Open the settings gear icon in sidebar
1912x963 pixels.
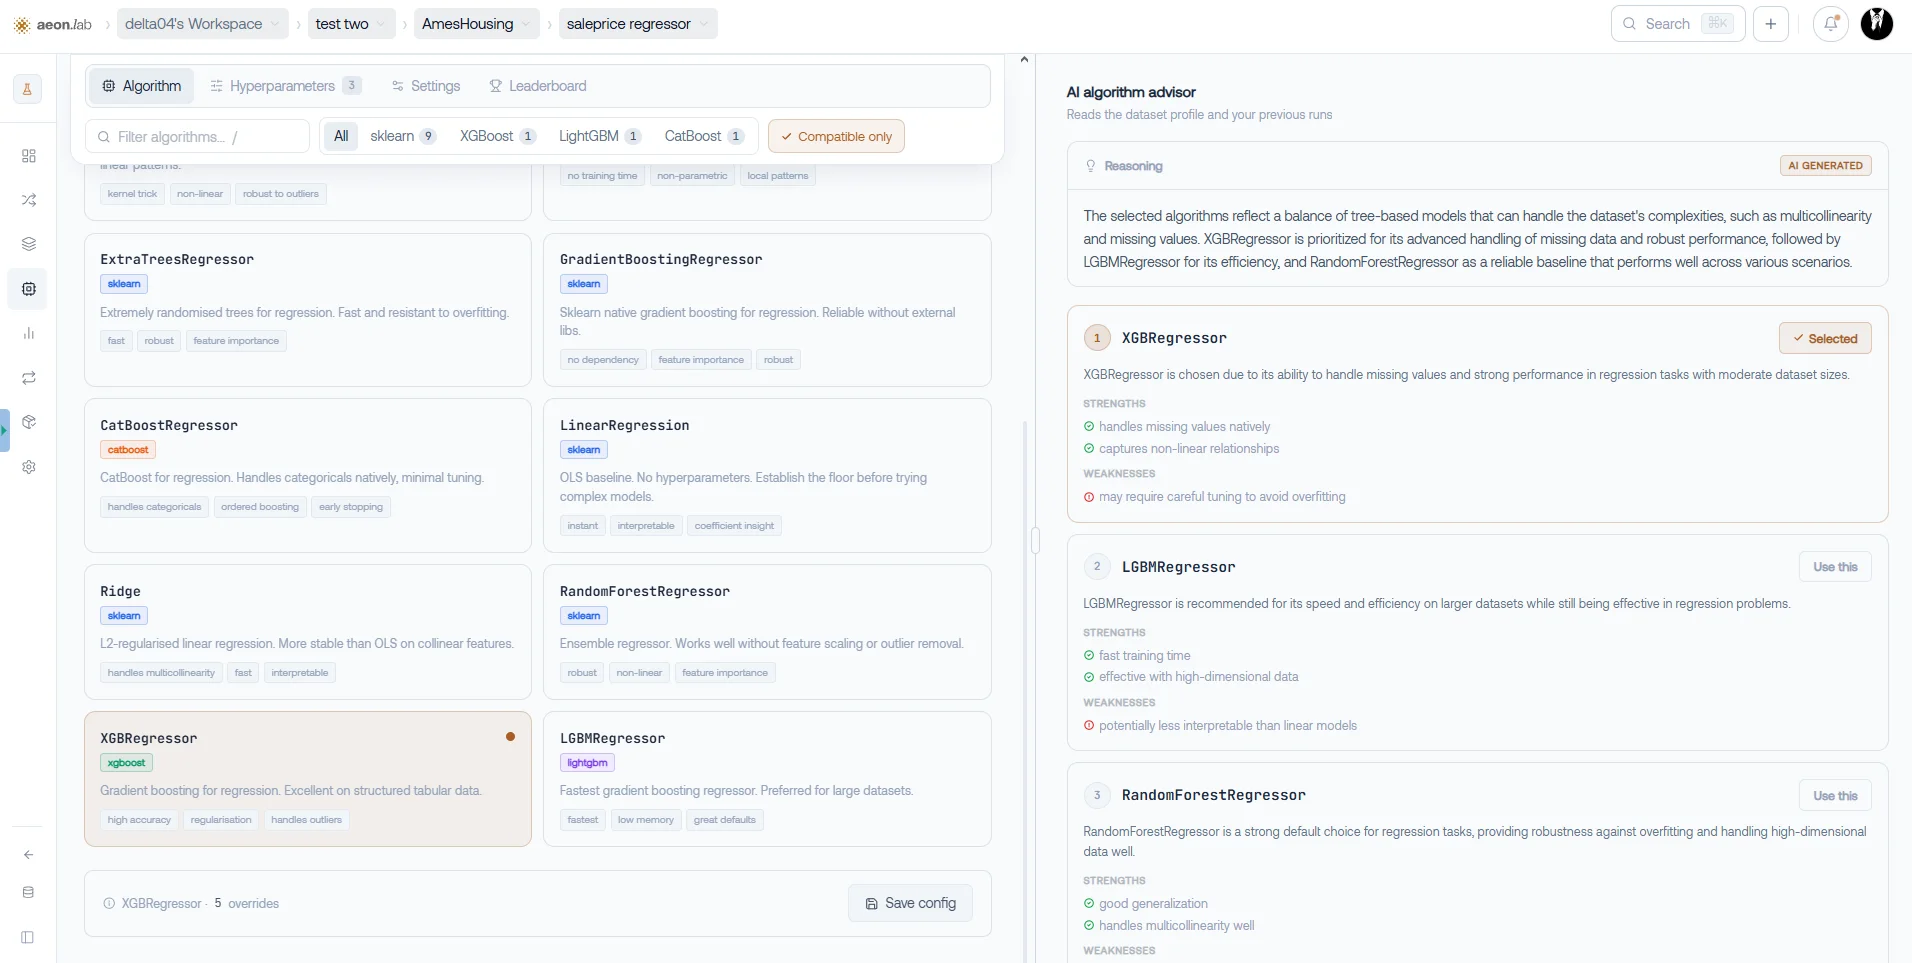click(28, 467)
